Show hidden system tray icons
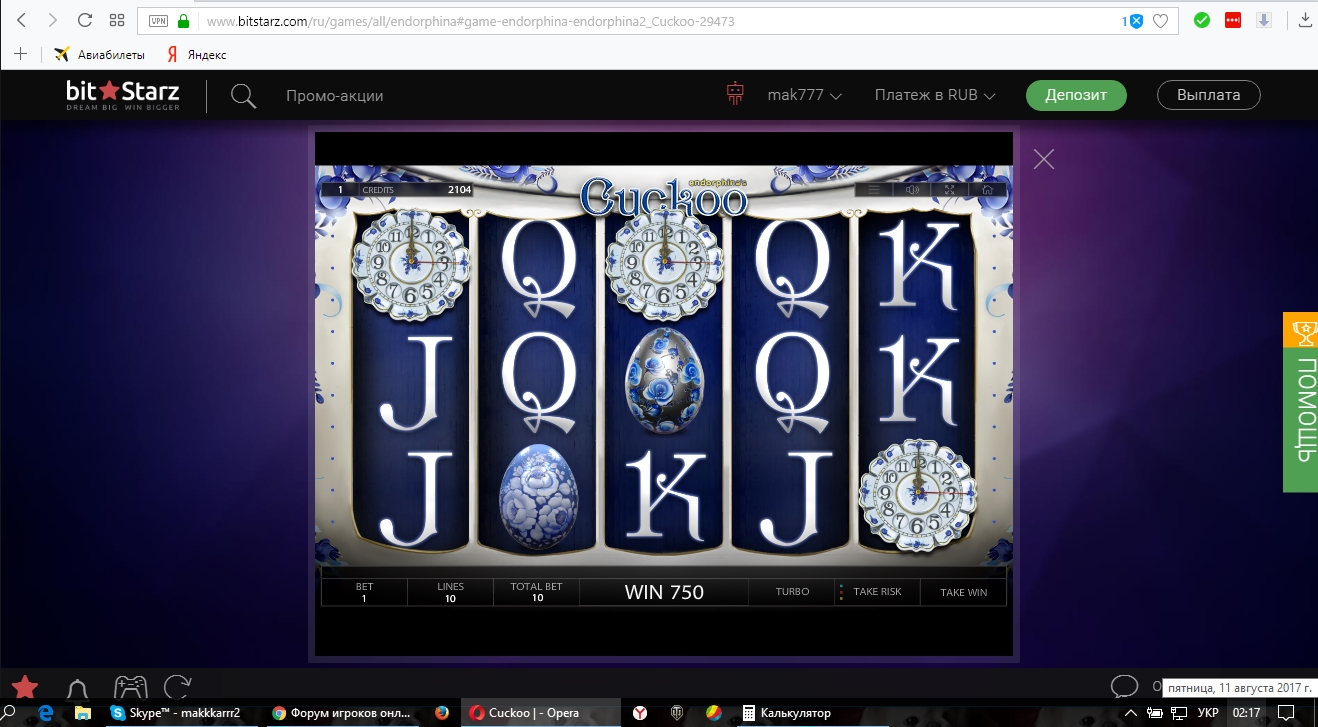 pos(1129,713)
